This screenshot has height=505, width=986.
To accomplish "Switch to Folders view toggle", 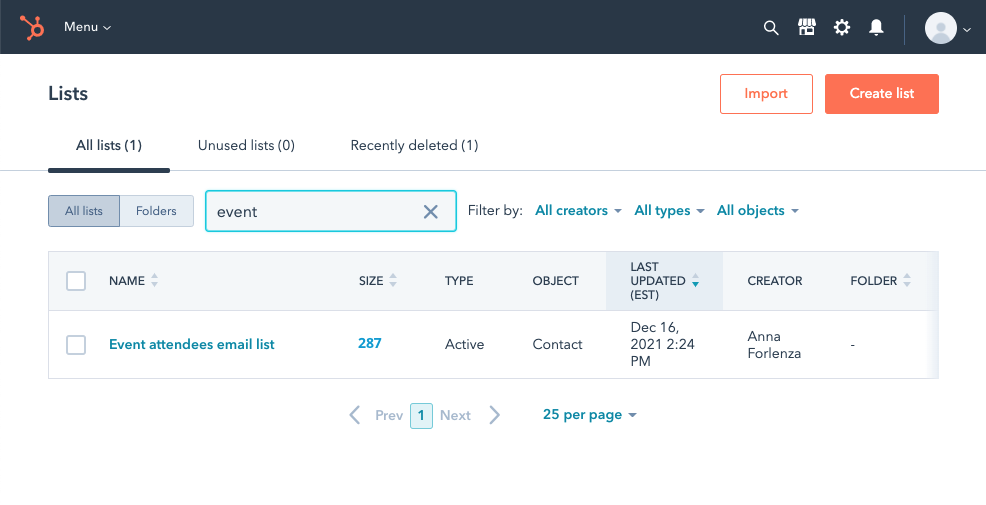I will [x=156, y=211].
